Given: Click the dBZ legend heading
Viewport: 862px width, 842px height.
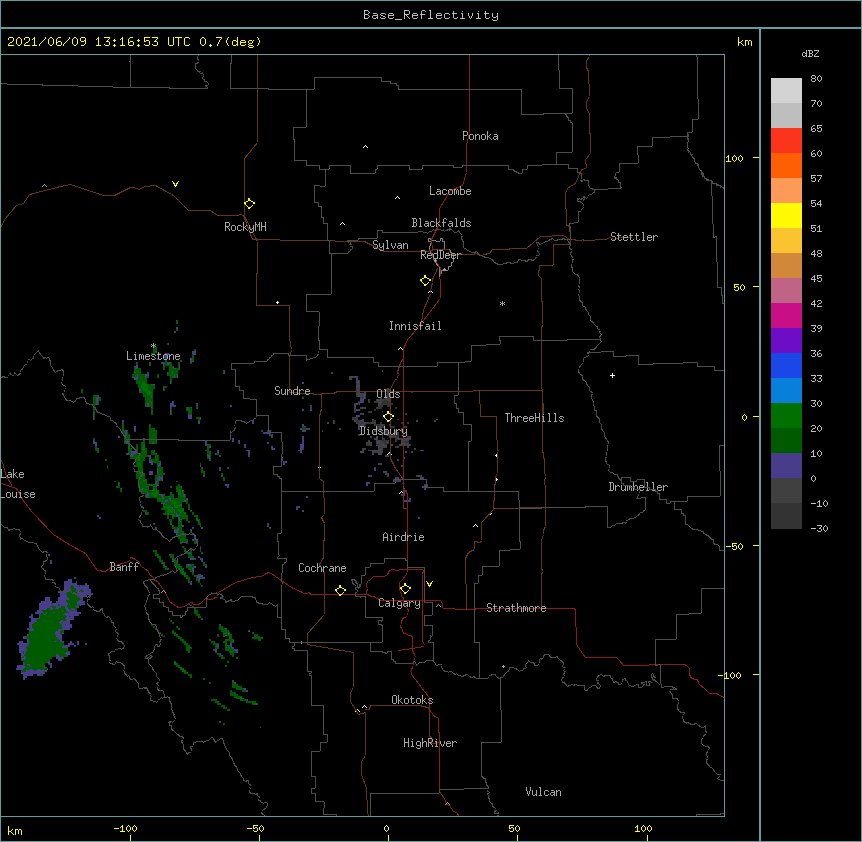Looking at the screenshot, I should point(810,54).
